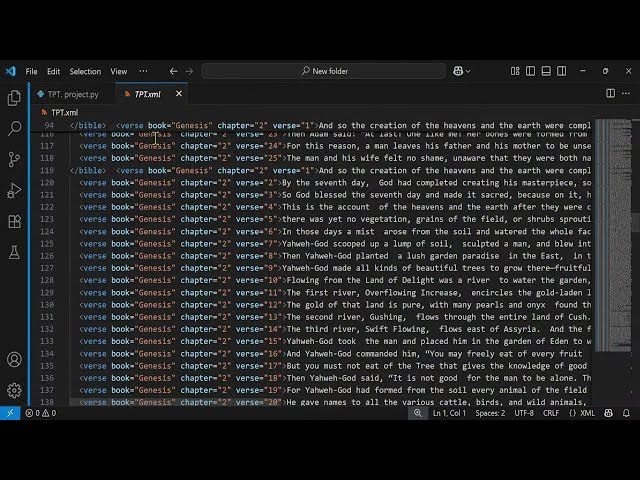Open editor More Actions ellipsis
This screenshot has width=640, height=480.
[x=626, y=93]
